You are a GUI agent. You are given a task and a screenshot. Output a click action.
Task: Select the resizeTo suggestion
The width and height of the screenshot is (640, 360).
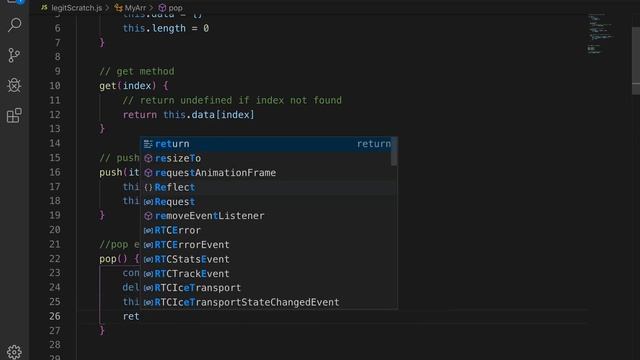(x=269, y=158)
